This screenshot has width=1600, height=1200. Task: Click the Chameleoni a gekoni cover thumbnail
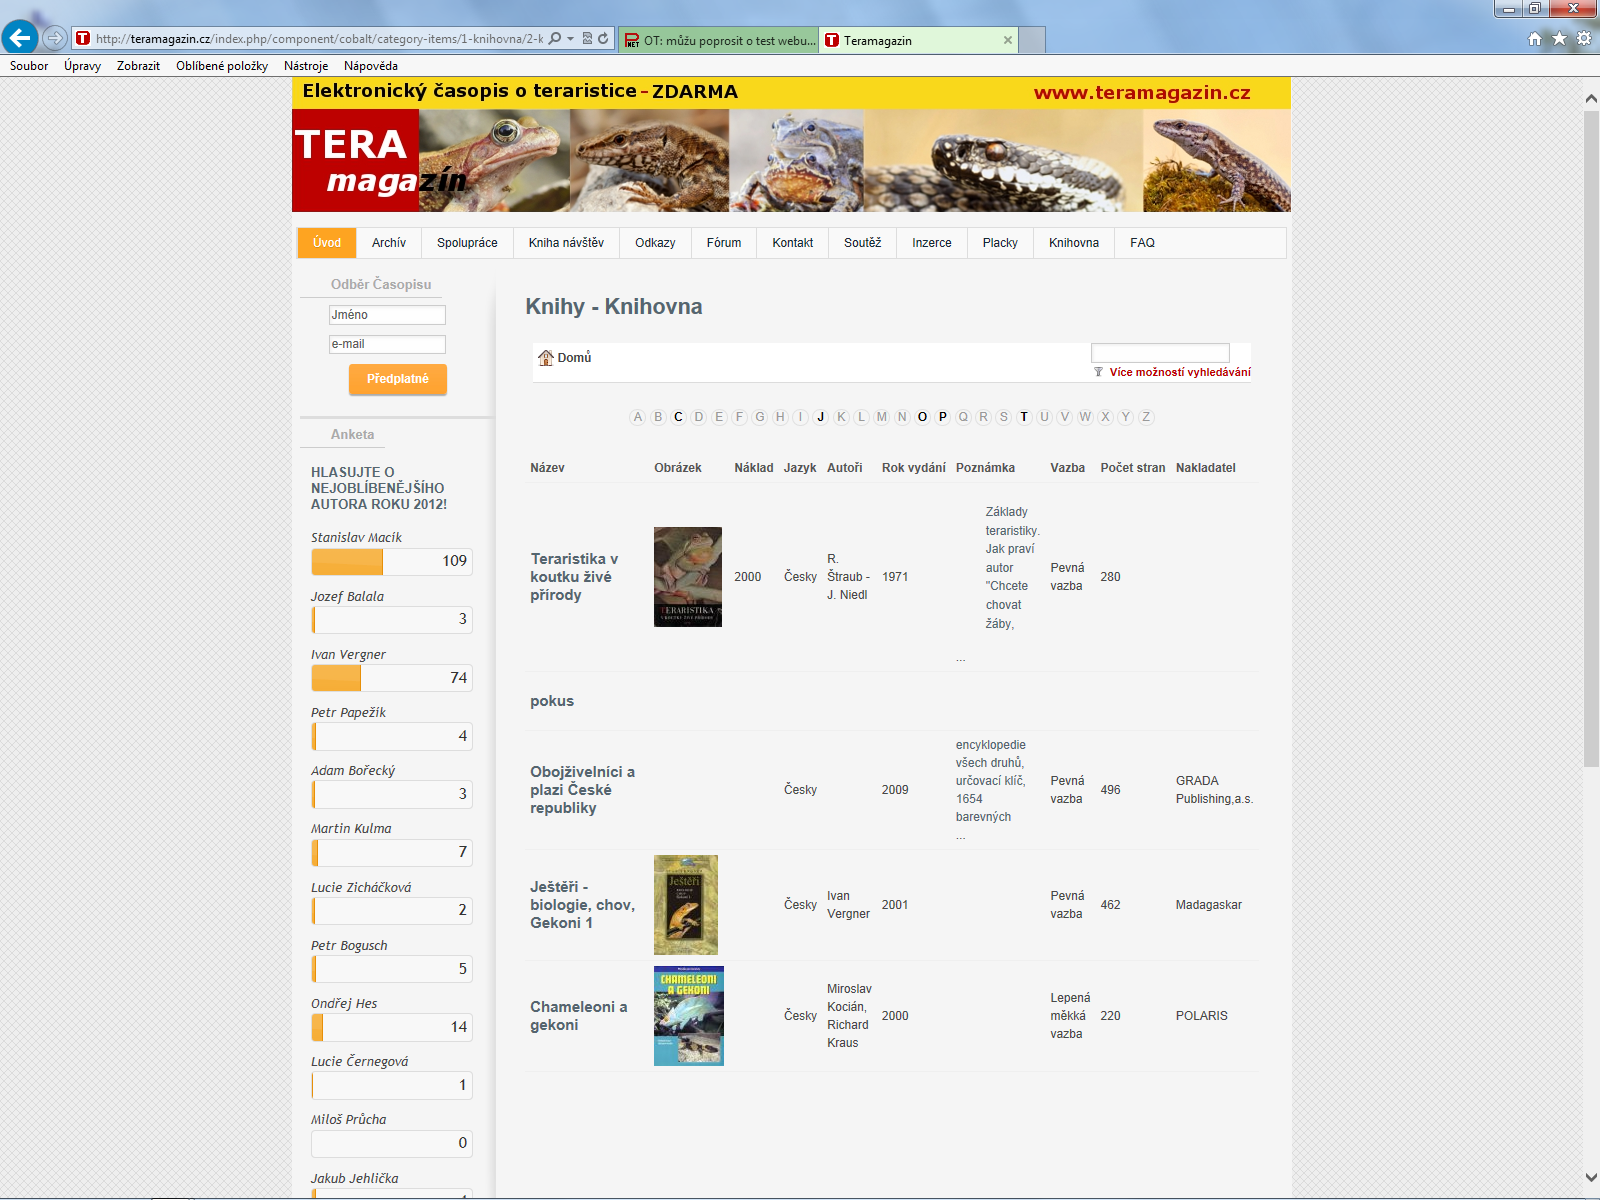point(689,1016)
